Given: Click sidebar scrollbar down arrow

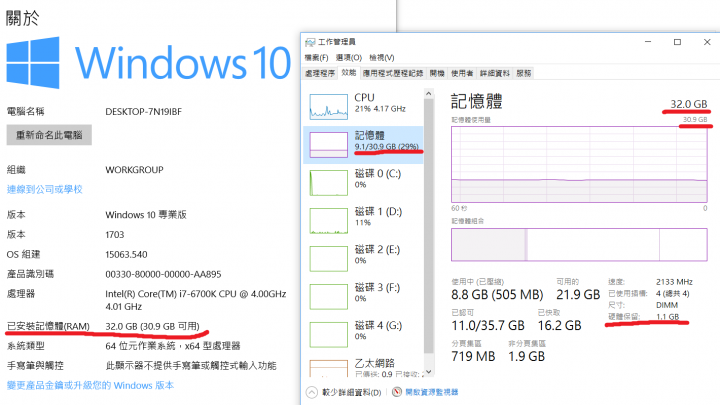Looking at the screenshot, I should click(428, 371).
